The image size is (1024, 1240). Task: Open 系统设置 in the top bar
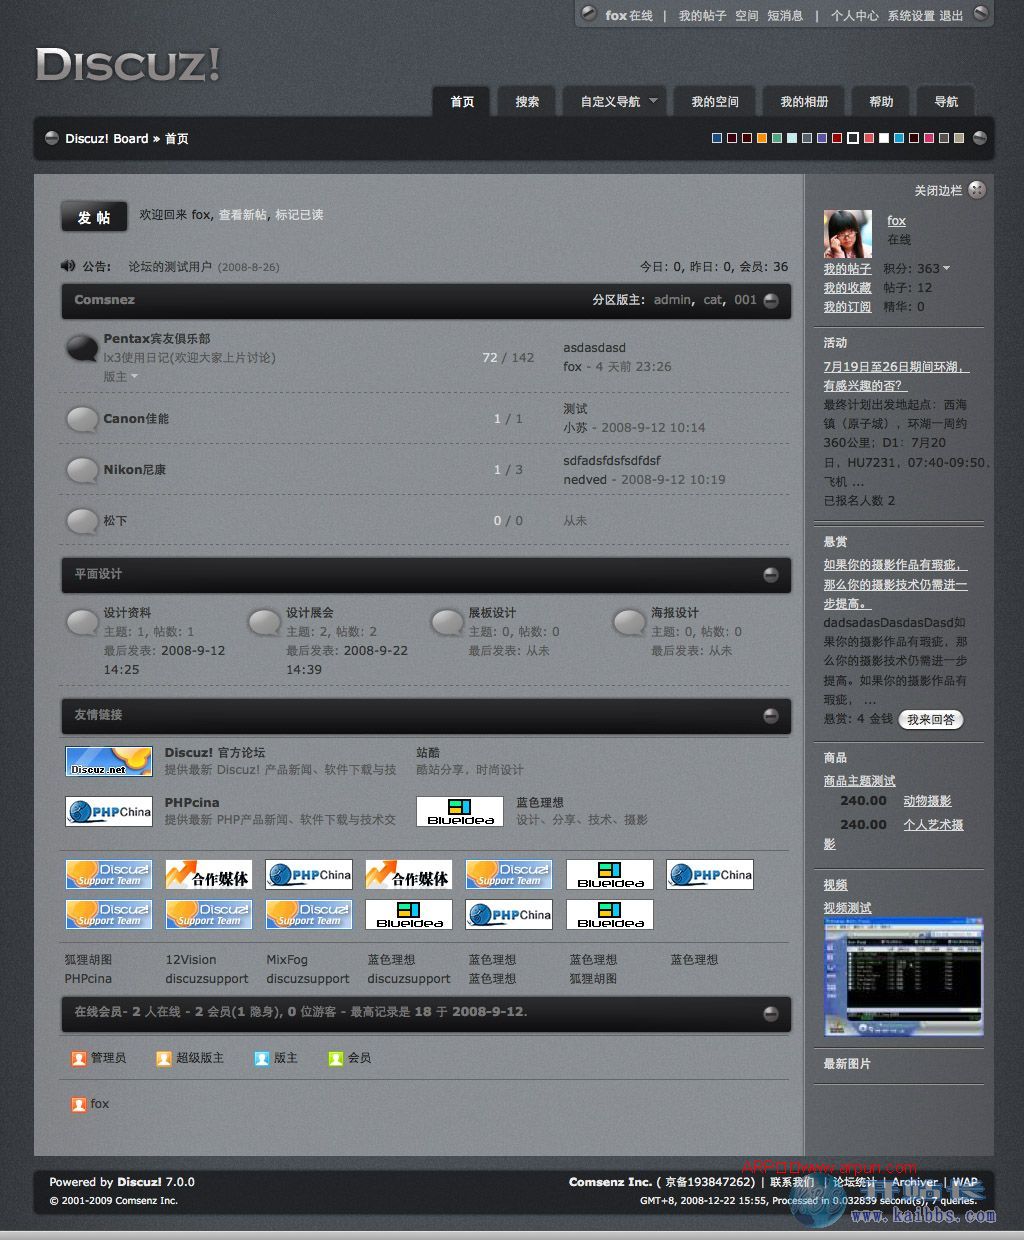[911, 15]
